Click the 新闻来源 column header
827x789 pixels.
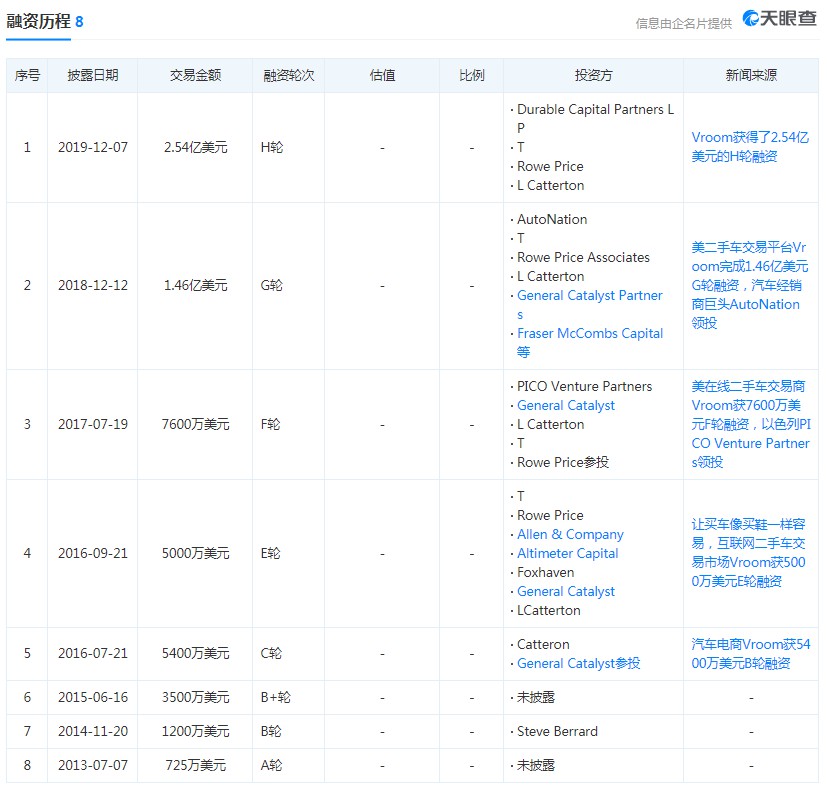[751, 75]
